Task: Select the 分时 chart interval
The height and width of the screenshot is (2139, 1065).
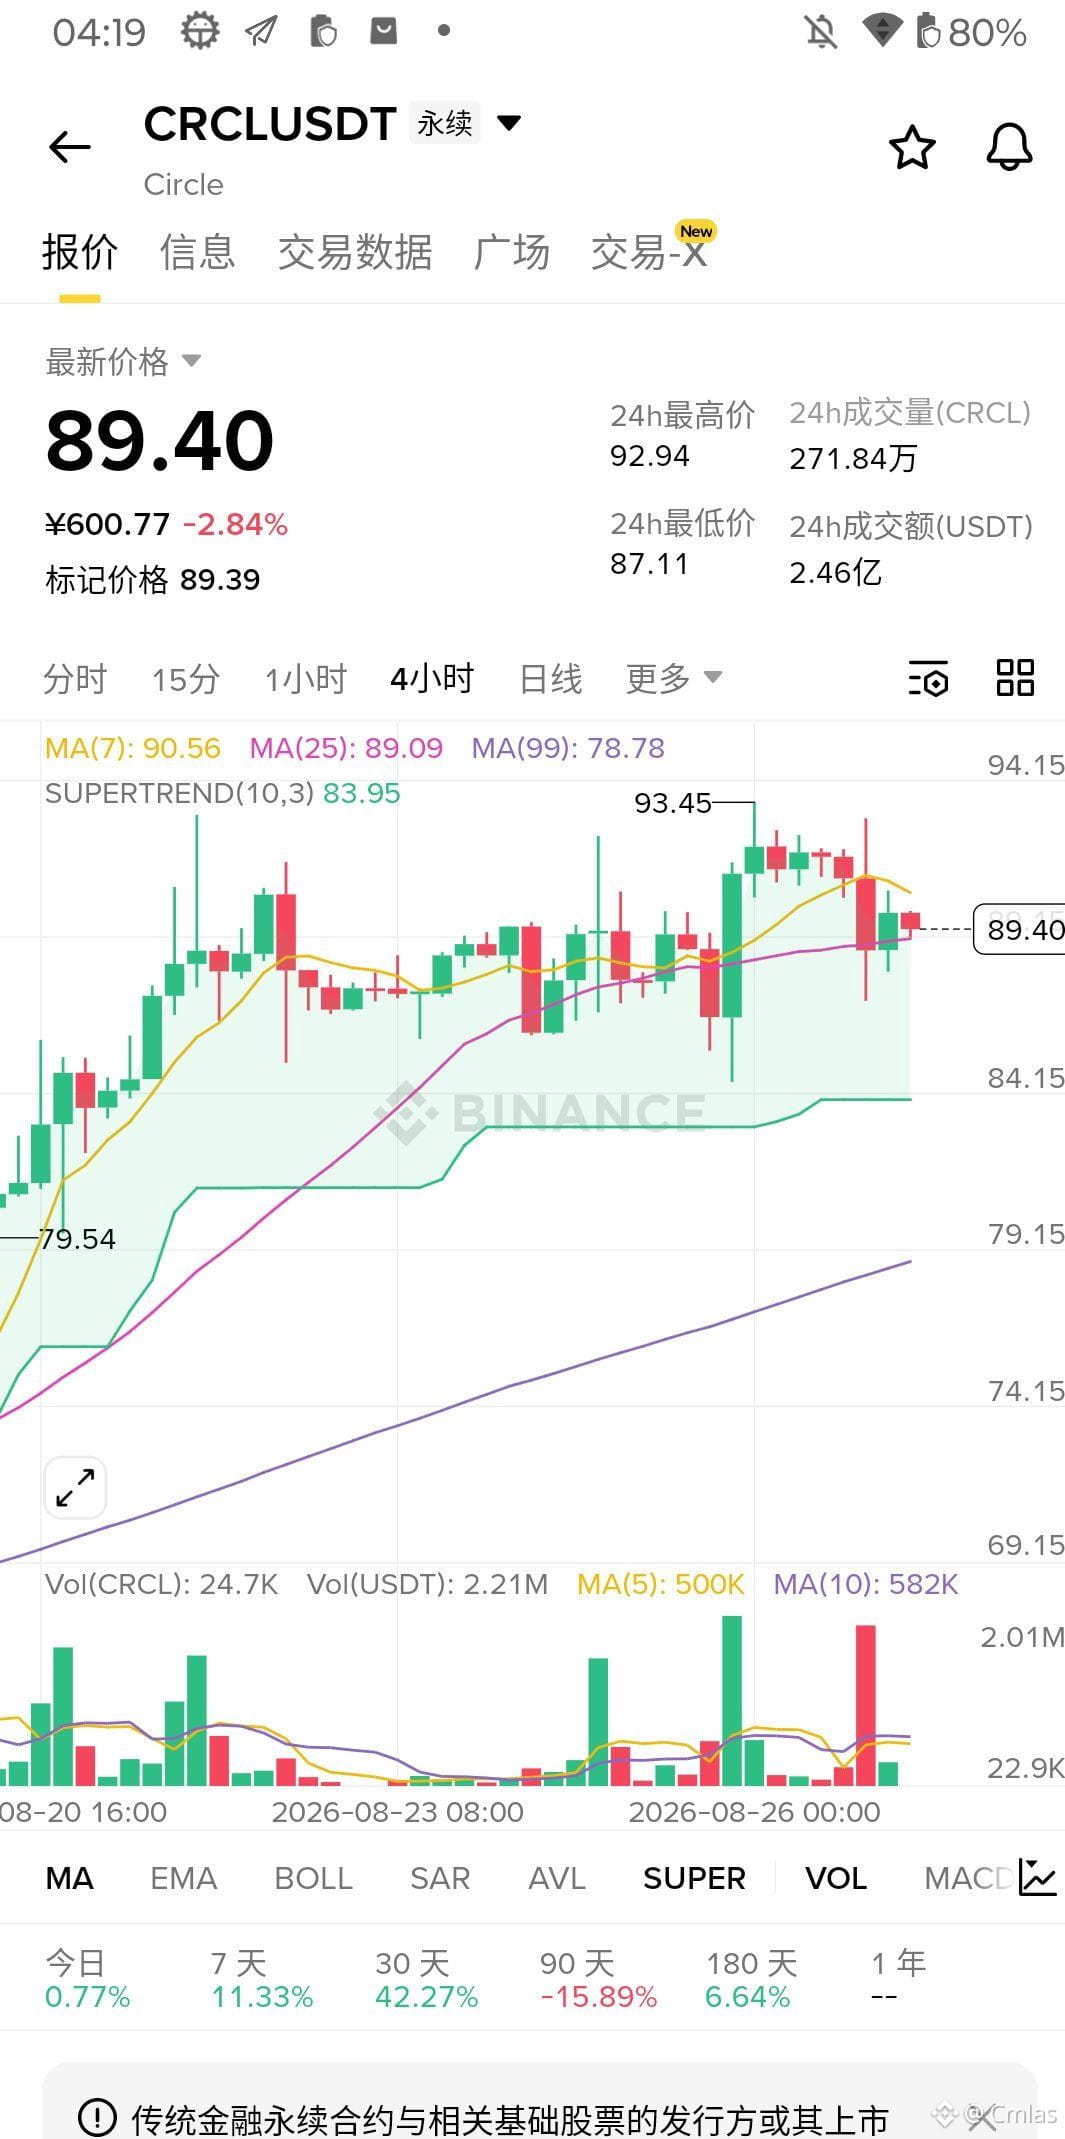Action: 75,679
